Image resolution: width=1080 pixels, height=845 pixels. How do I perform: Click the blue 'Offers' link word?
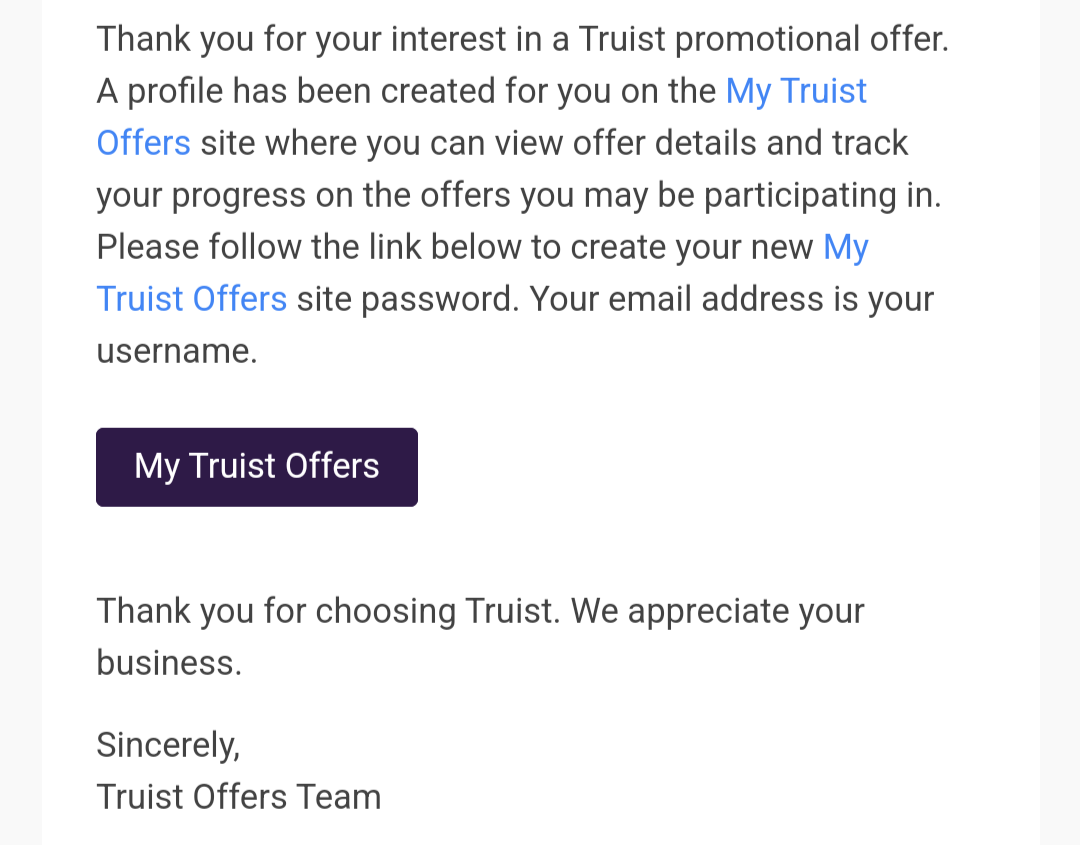coord(143,143)
